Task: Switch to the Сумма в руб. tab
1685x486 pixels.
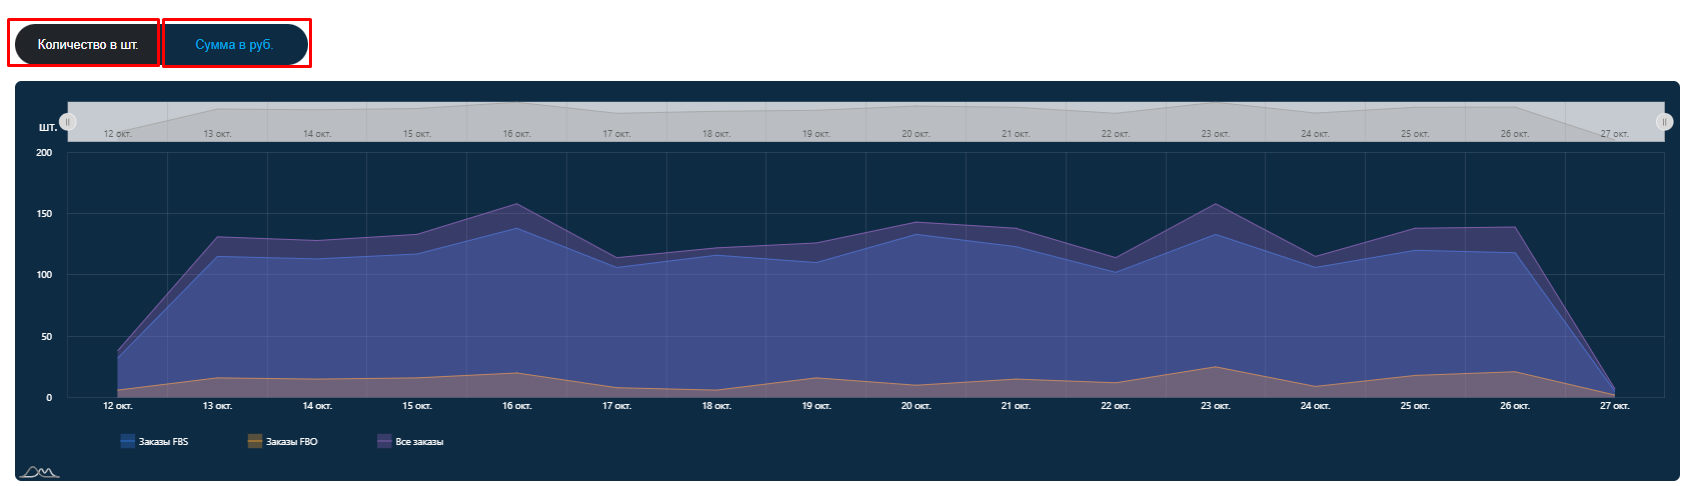Action: coord(234,45)
